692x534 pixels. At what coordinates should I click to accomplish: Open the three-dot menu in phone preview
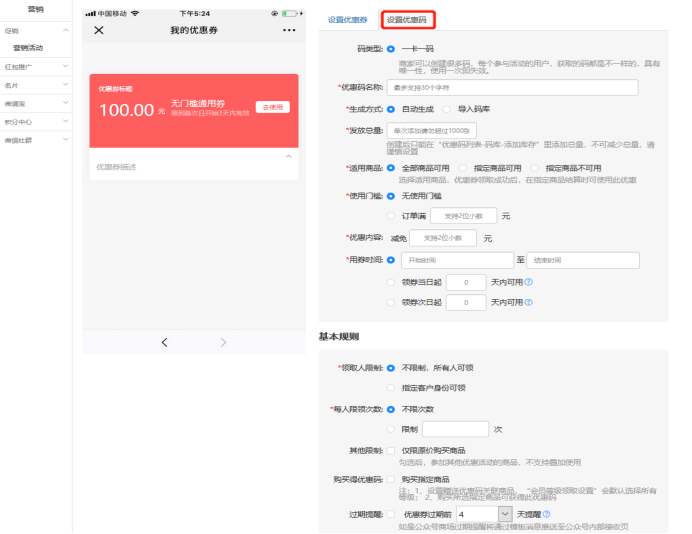click(x=289, y=30)
